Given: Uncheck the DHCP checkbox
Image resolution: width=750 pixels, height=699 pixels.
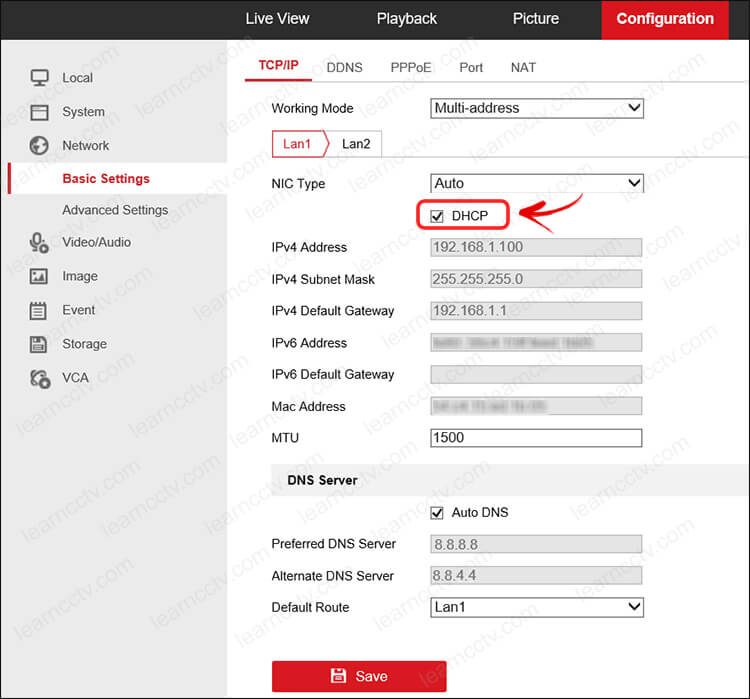Looking at the screenshot, I should 437,216.
